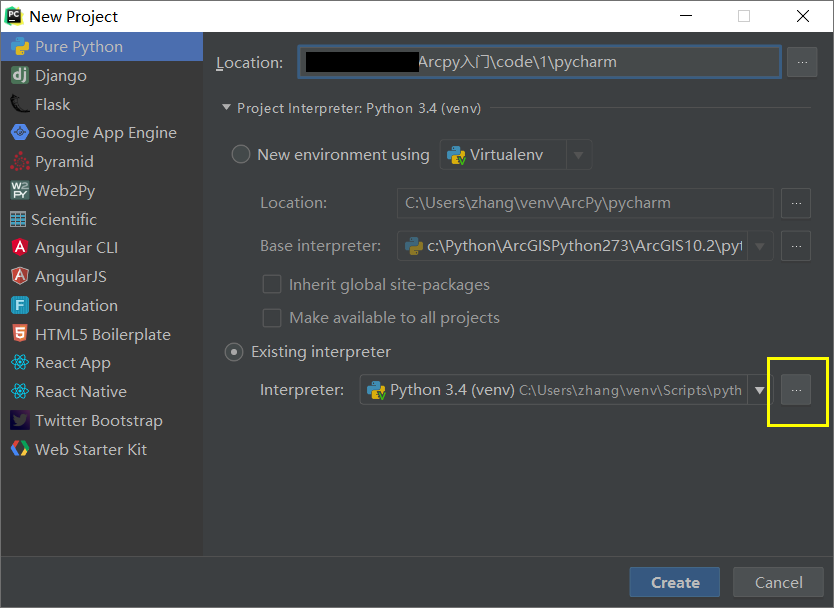
Task: Select HTML5 Boilerplate in project list
Action: click(102, 334)
